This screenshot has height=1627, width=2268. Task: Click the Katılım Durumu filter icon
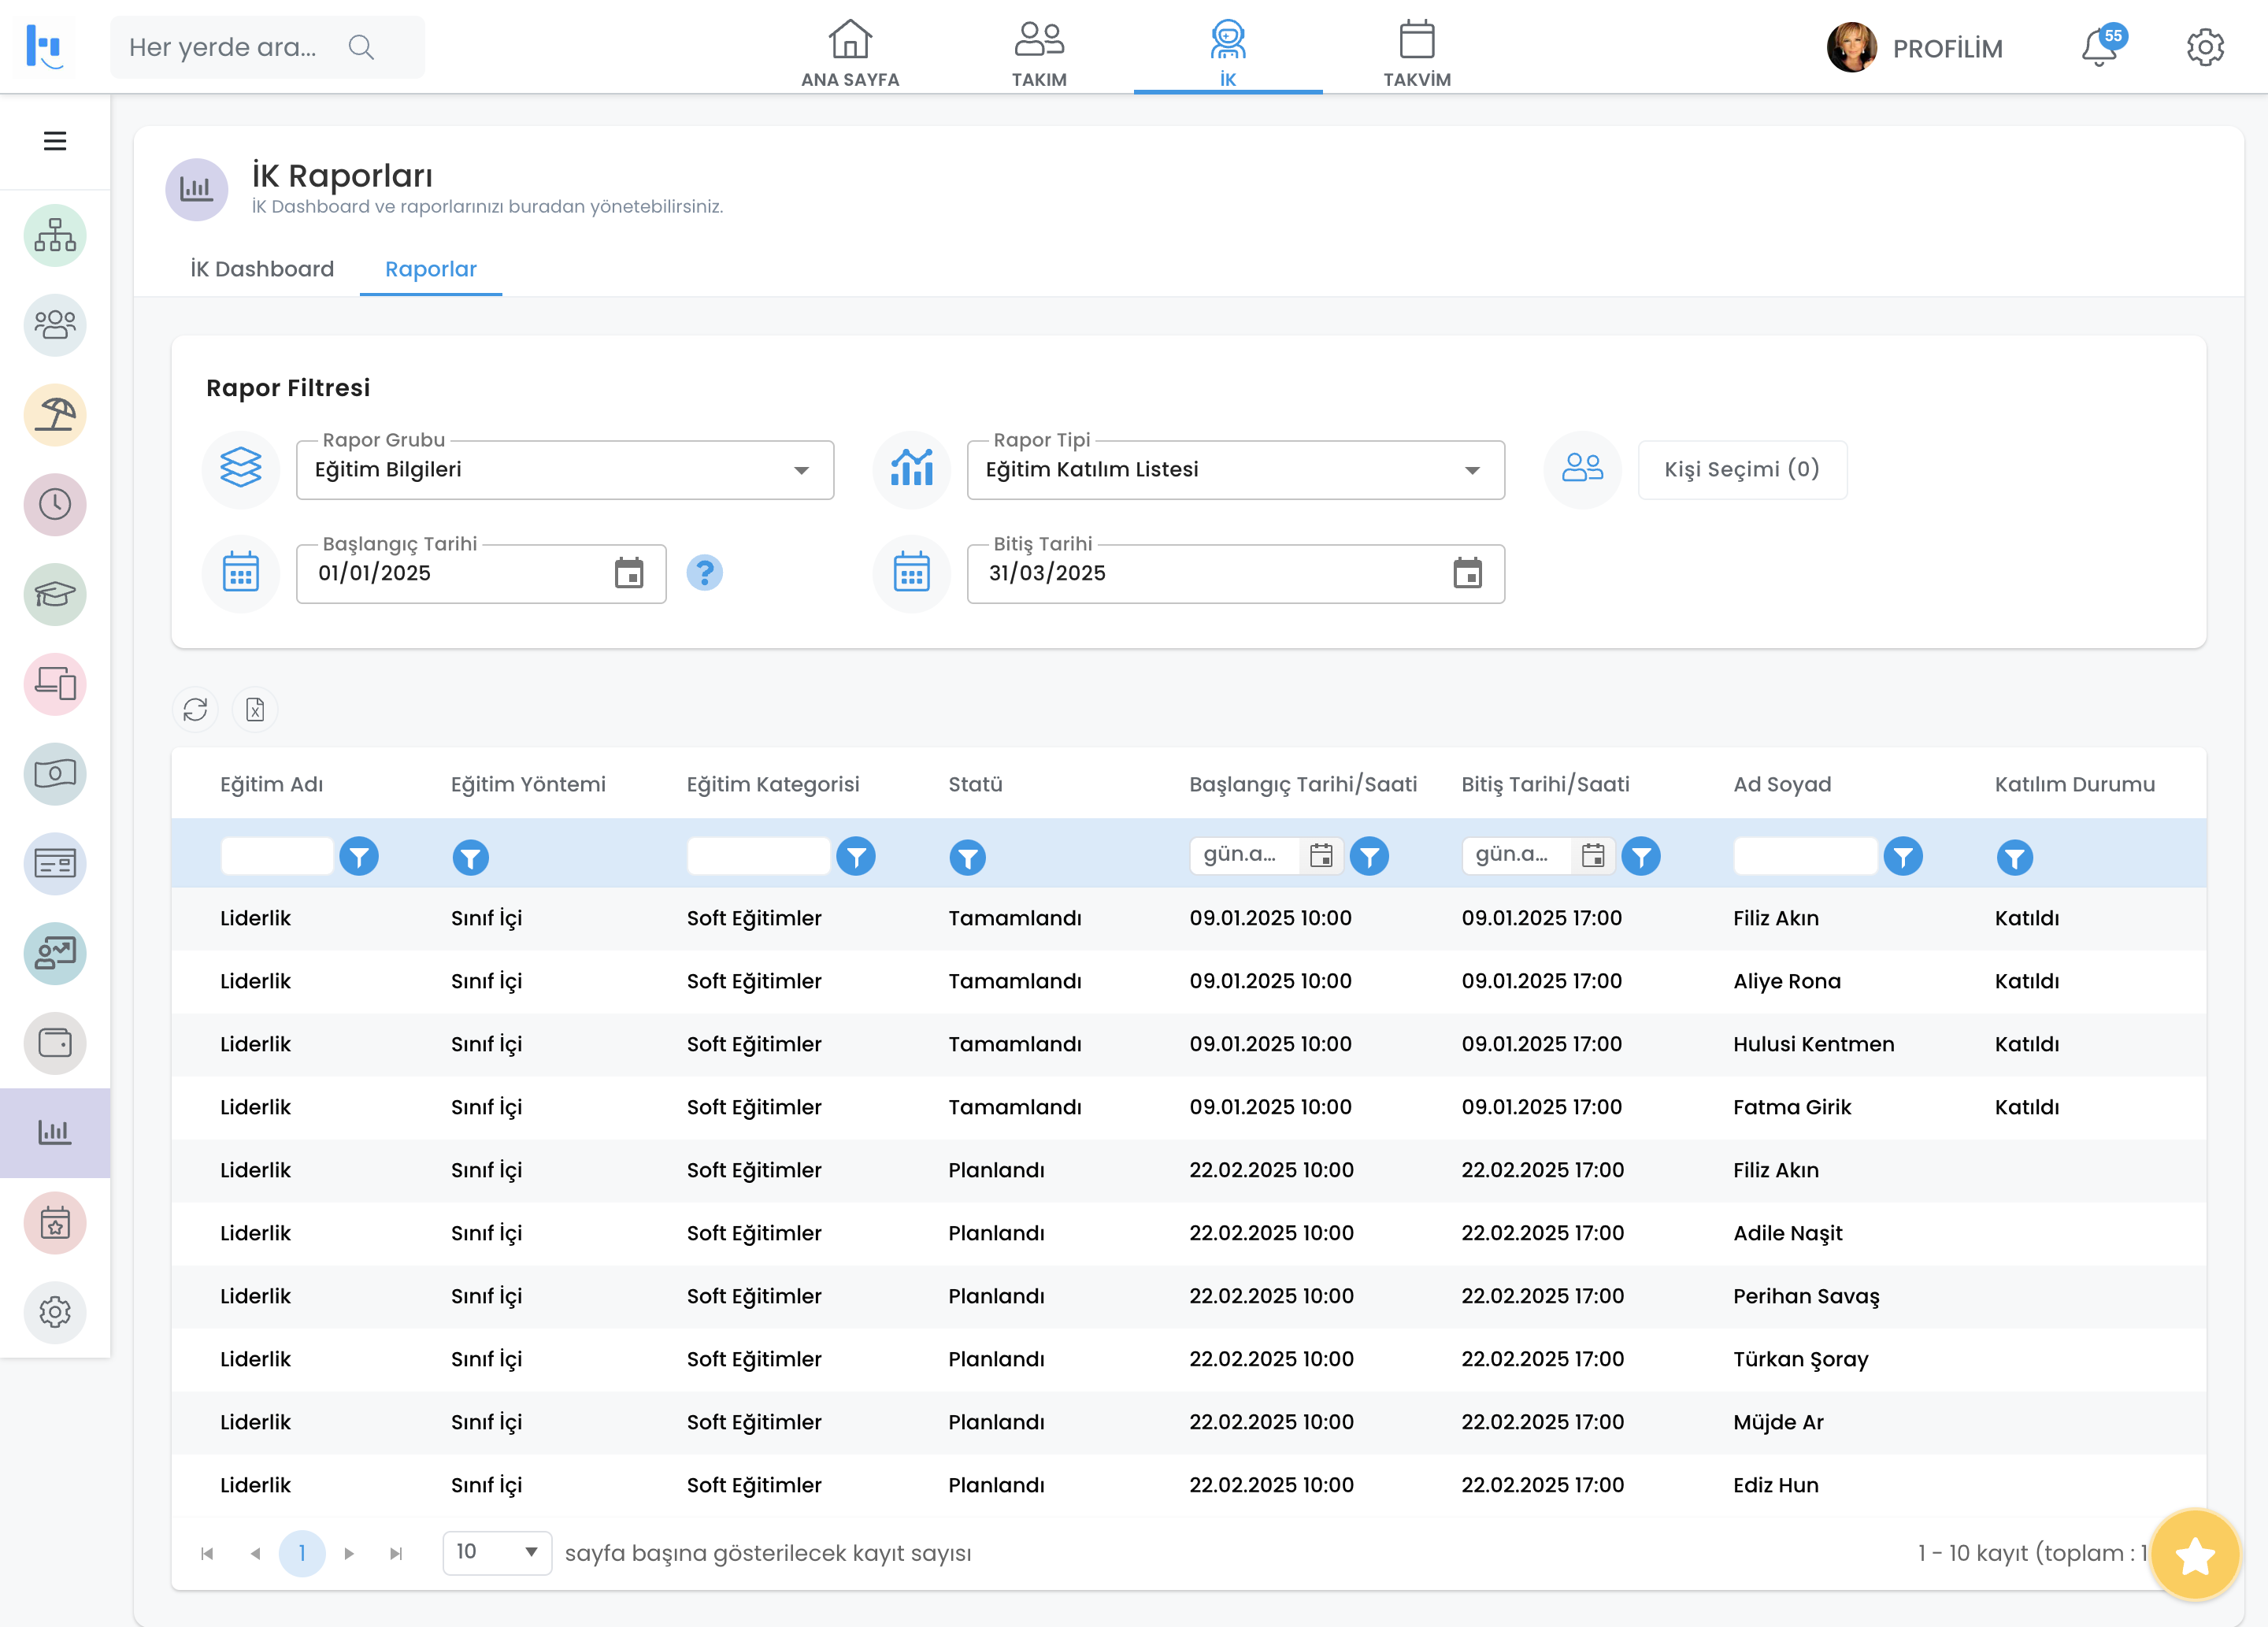click(x=2014, y=857)
